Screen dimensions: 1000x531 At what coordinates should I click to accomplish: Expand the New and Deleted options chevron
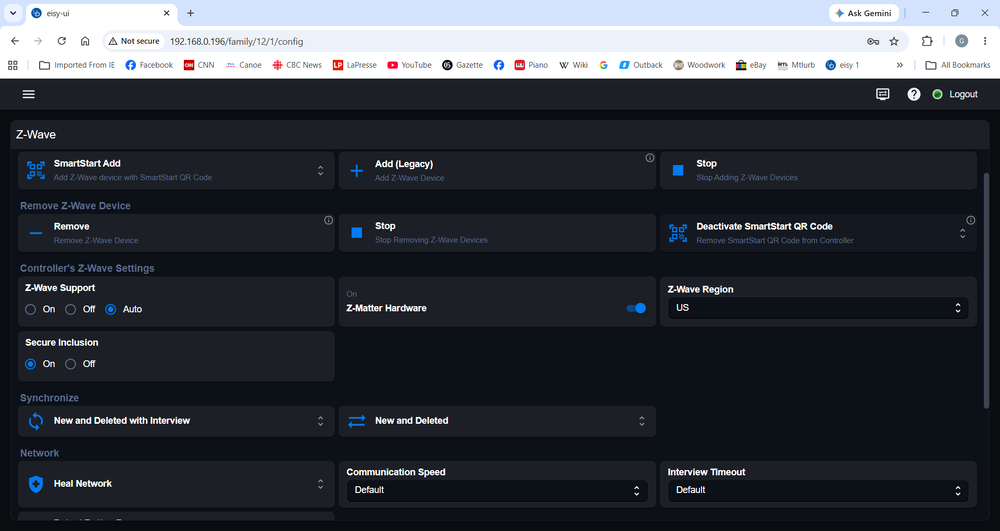[642, 421]
